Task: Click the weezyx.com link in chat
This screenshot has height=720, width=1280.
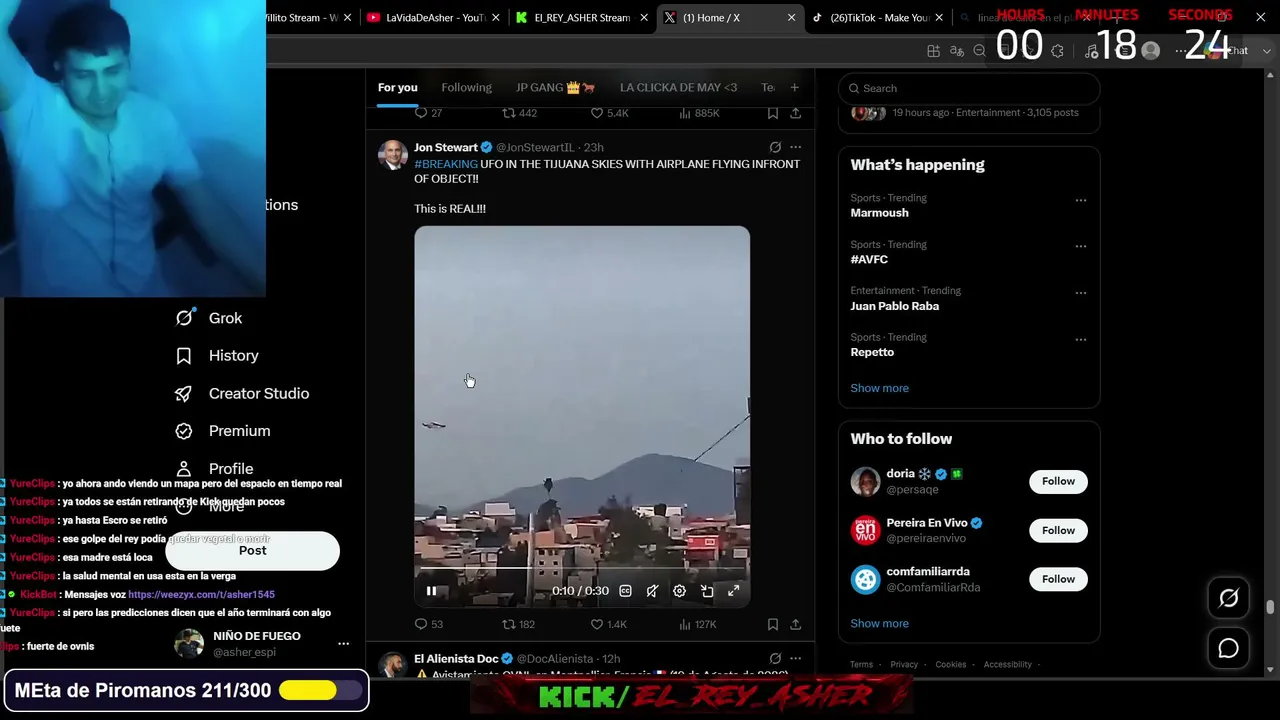Action: (x=201, y=595)
